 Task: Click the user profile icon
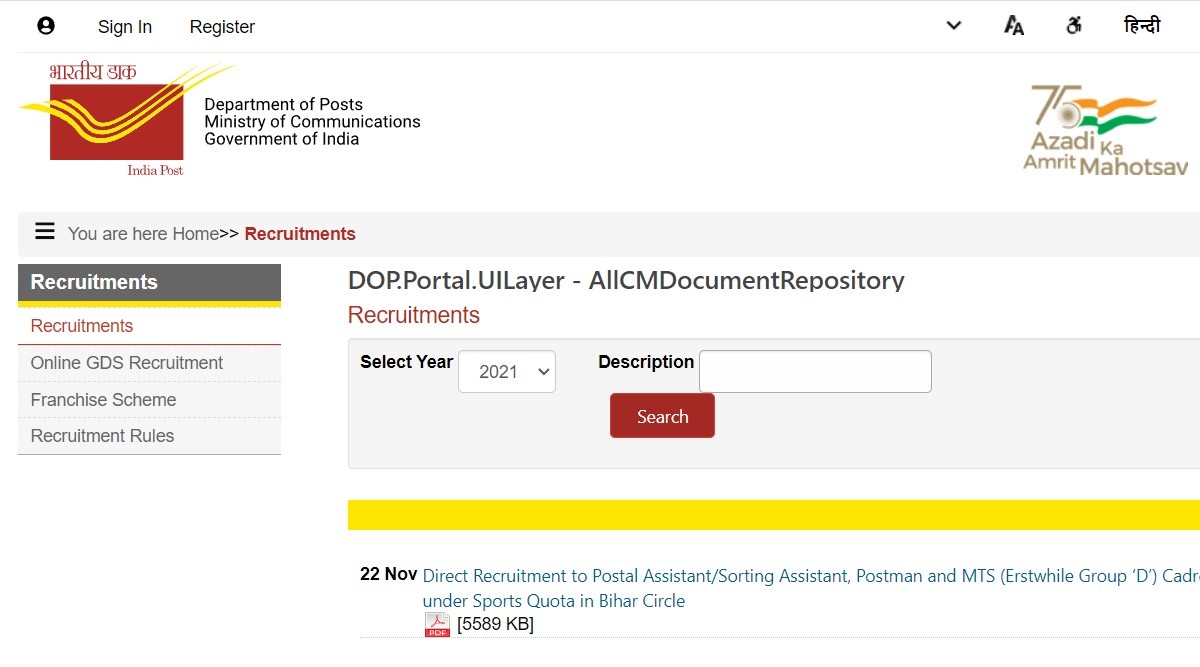pos(46,26)
